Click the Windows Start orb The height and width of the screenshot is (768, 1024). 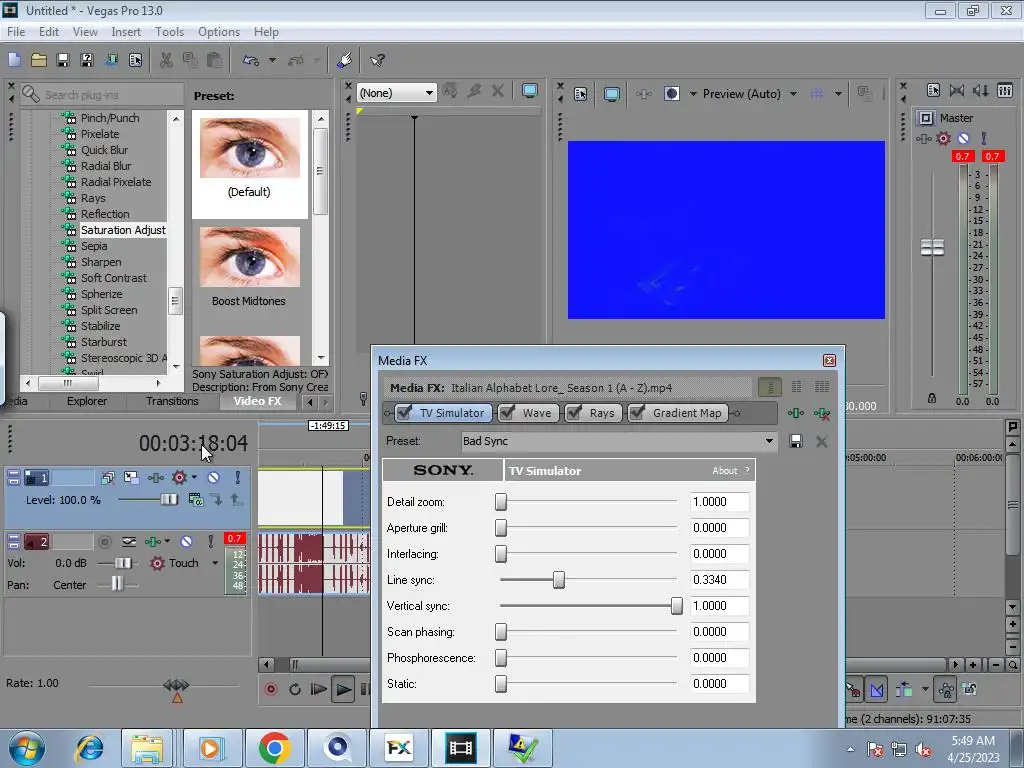(26, 748)
